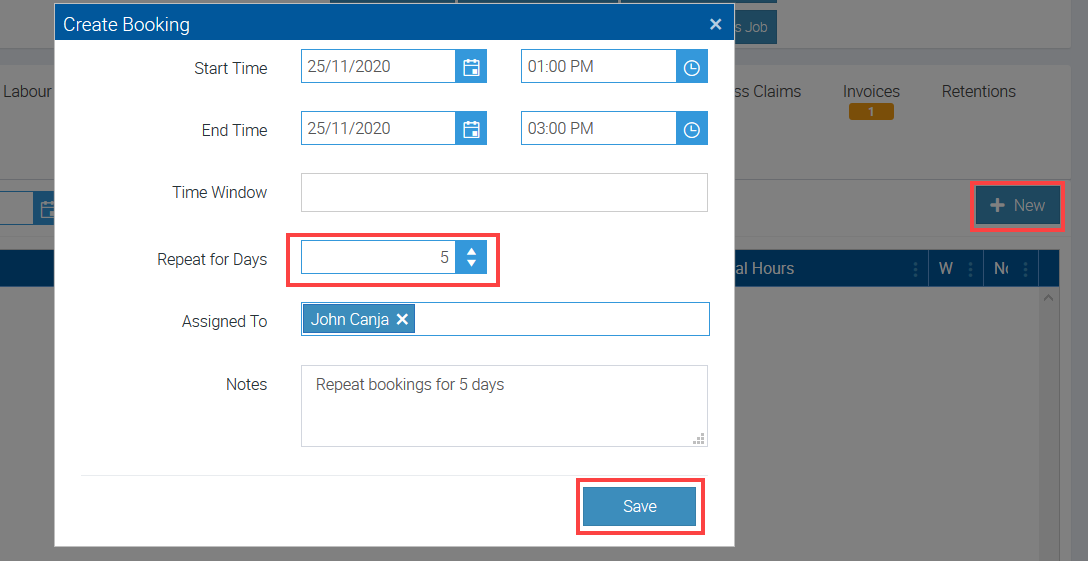Close the Create Booking dialog
The height and width of the screenshot is (561, 1089).
[x=715, y=24]
